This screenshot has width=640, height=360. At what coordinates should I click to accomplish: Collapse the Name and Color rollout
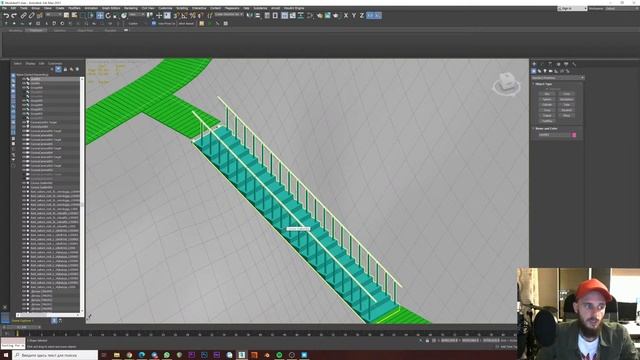point(546,129)
